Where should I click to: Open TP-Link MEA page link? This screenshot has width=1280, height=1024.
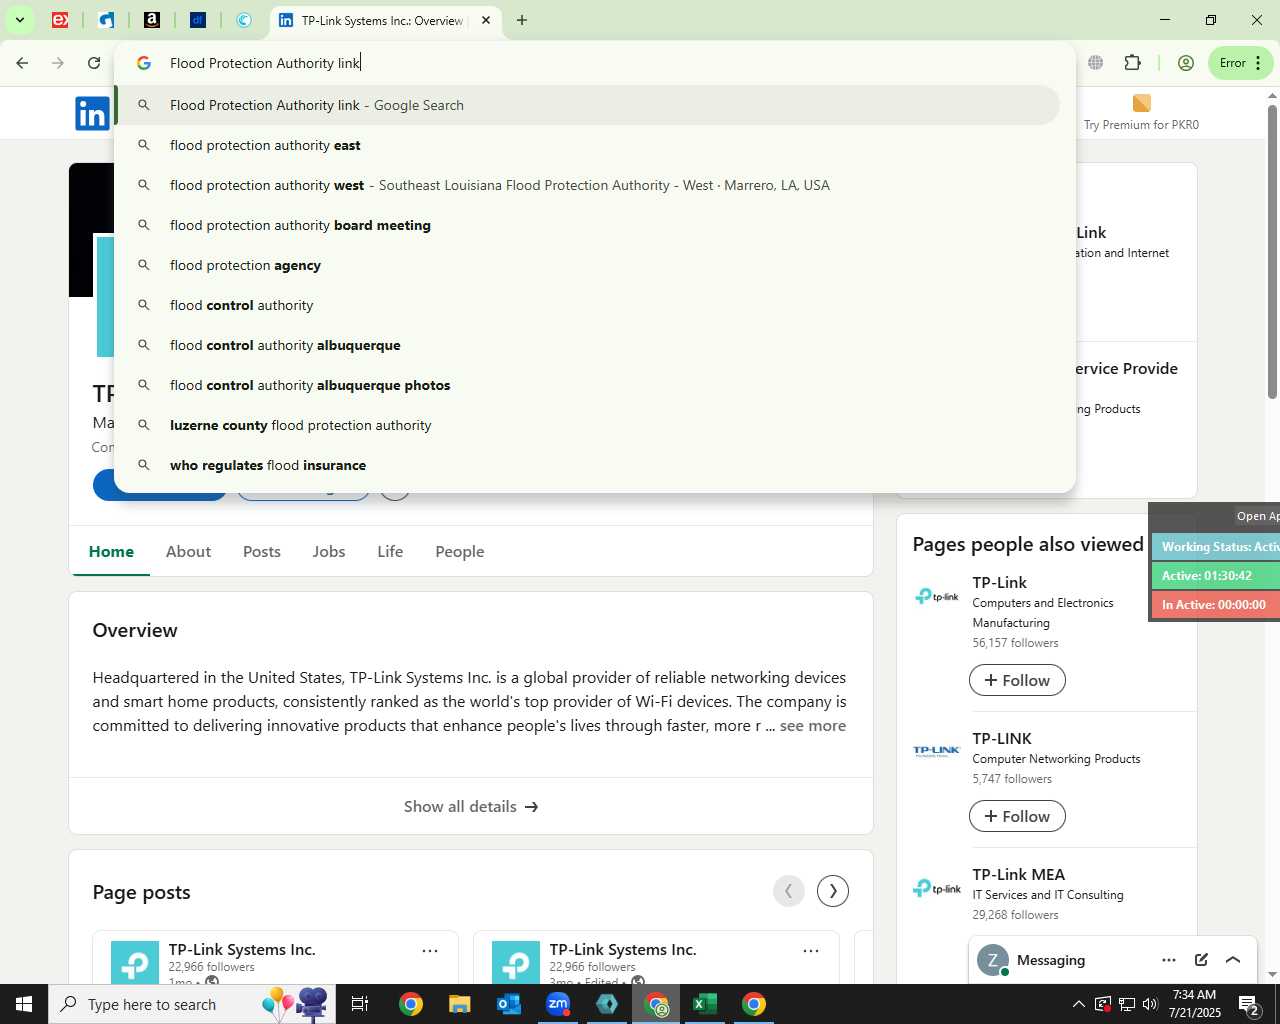(1018, 875)
